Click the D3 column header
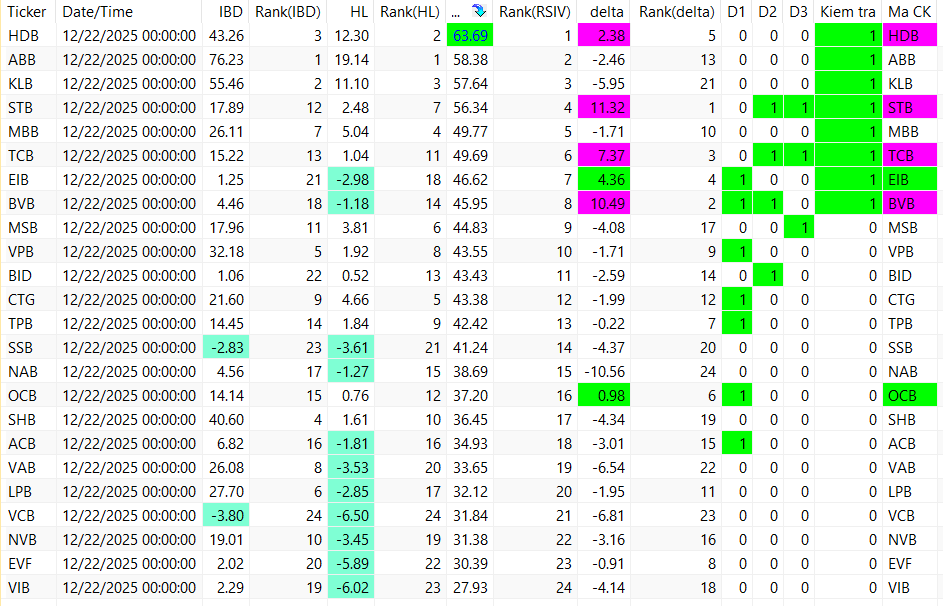 (799, 11)
